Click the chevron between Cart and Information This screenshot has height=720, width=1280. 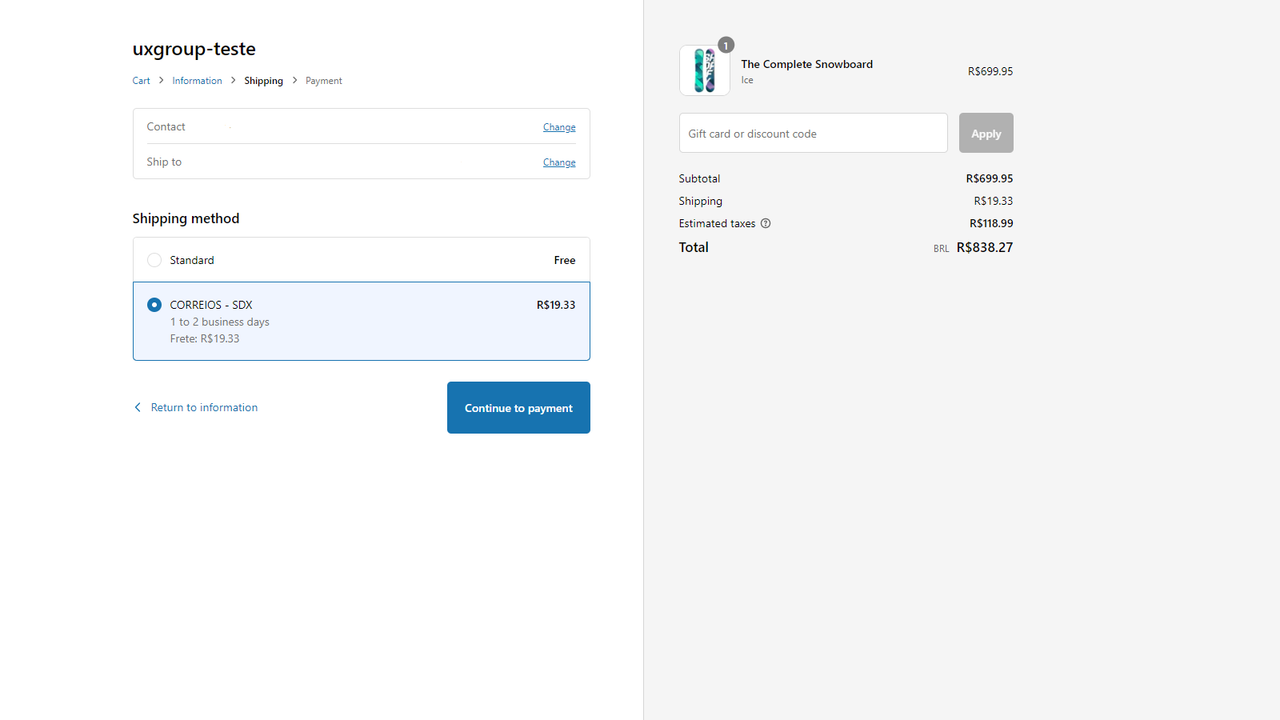coord(161,80)
